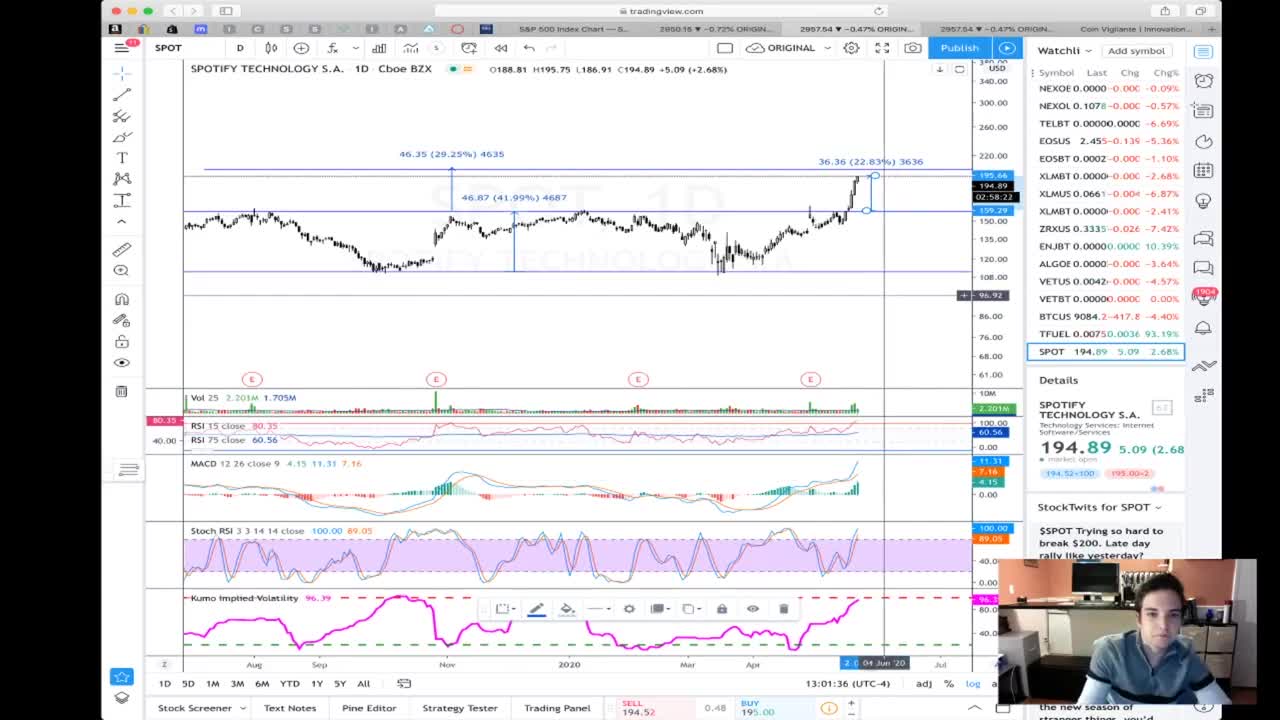Change the D timeframe interval
The image size is (1280, 720).
240,48
